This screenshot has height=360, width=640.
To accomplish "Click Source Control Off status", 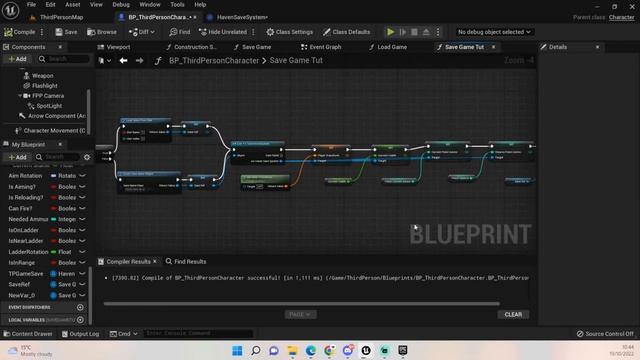I will coord(605,334).
